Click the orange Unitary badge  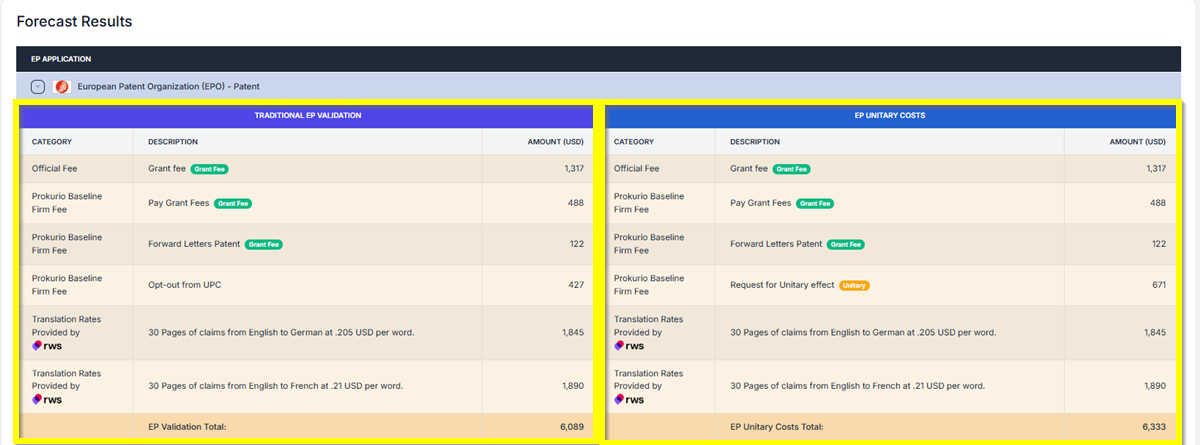click(x=853, y=285)
